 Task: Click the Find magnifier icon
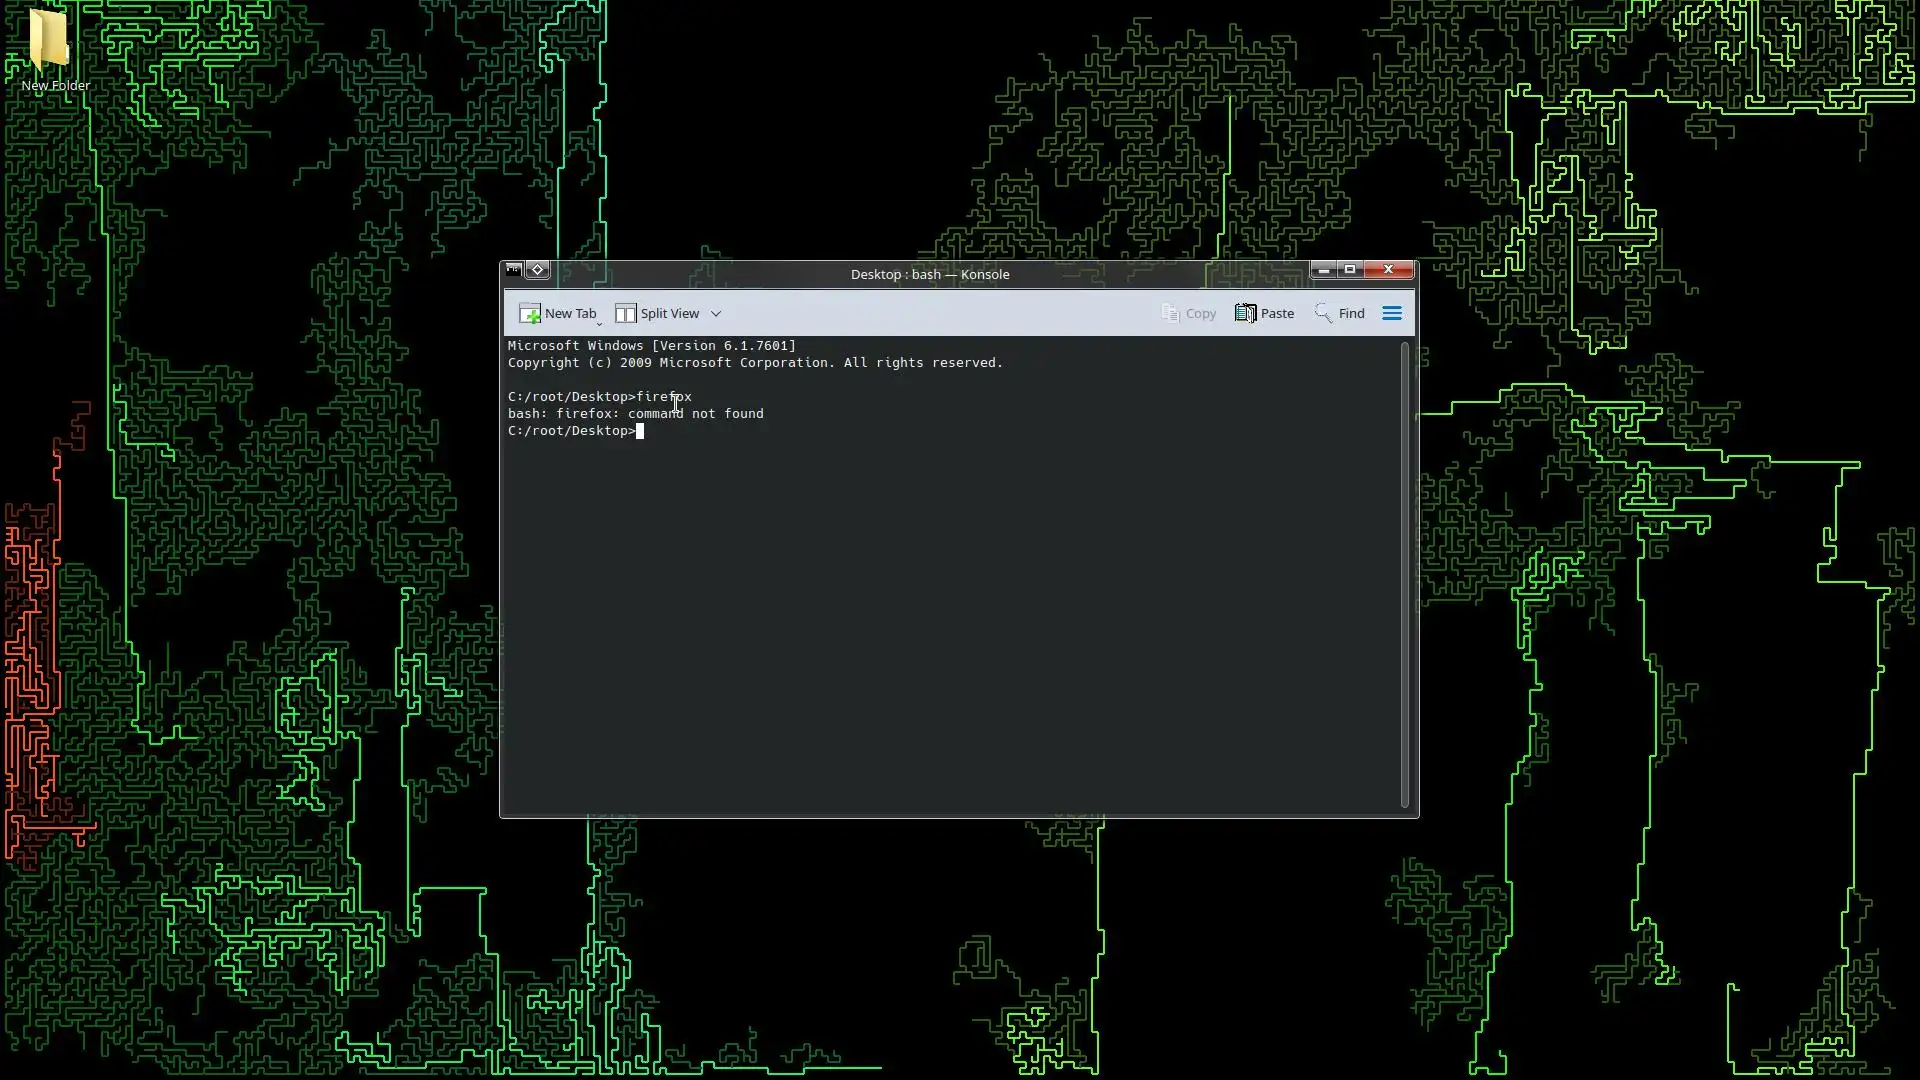(x=1323, y=313)
